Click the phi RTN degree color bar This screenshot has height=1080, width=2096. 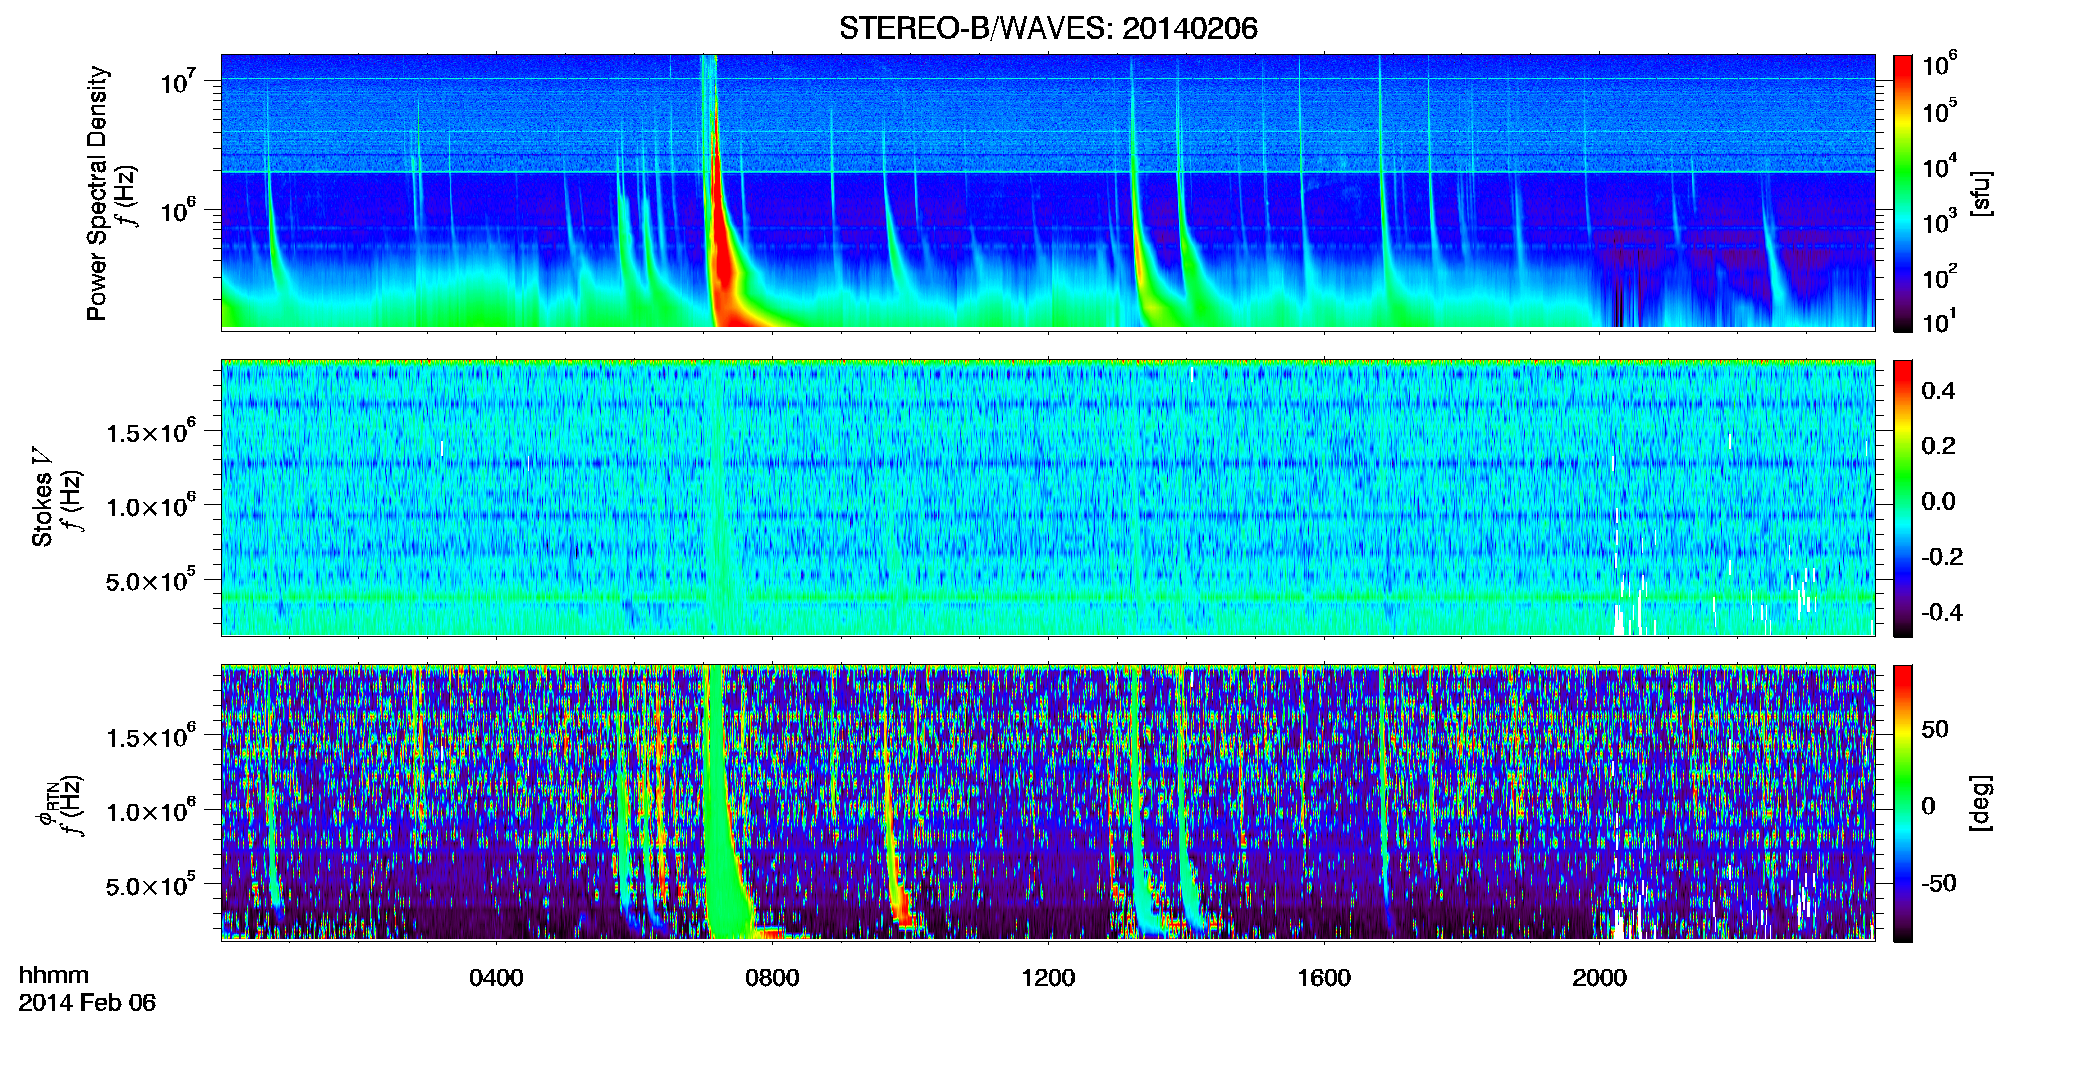[1903, 803]
